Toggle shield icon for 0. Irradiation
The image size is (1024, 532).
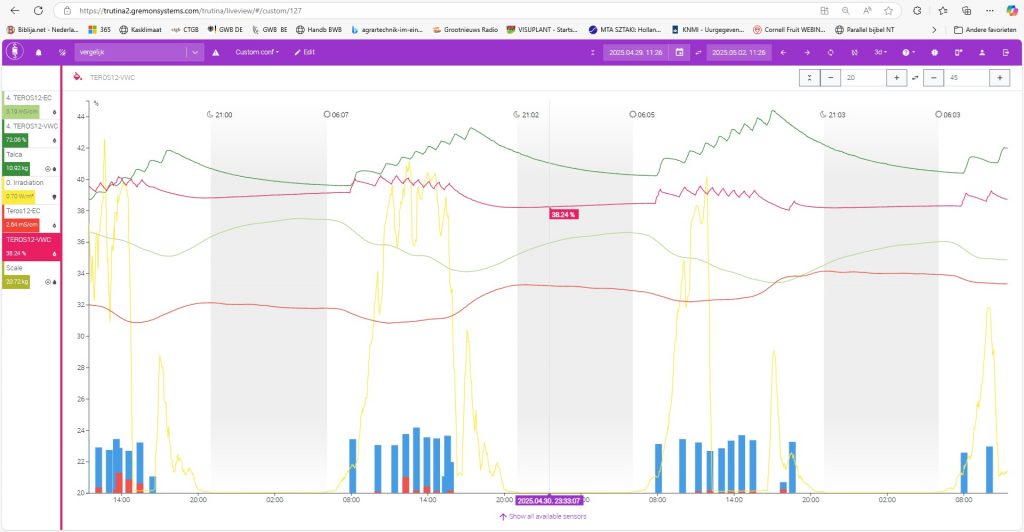tap(54, 197)
